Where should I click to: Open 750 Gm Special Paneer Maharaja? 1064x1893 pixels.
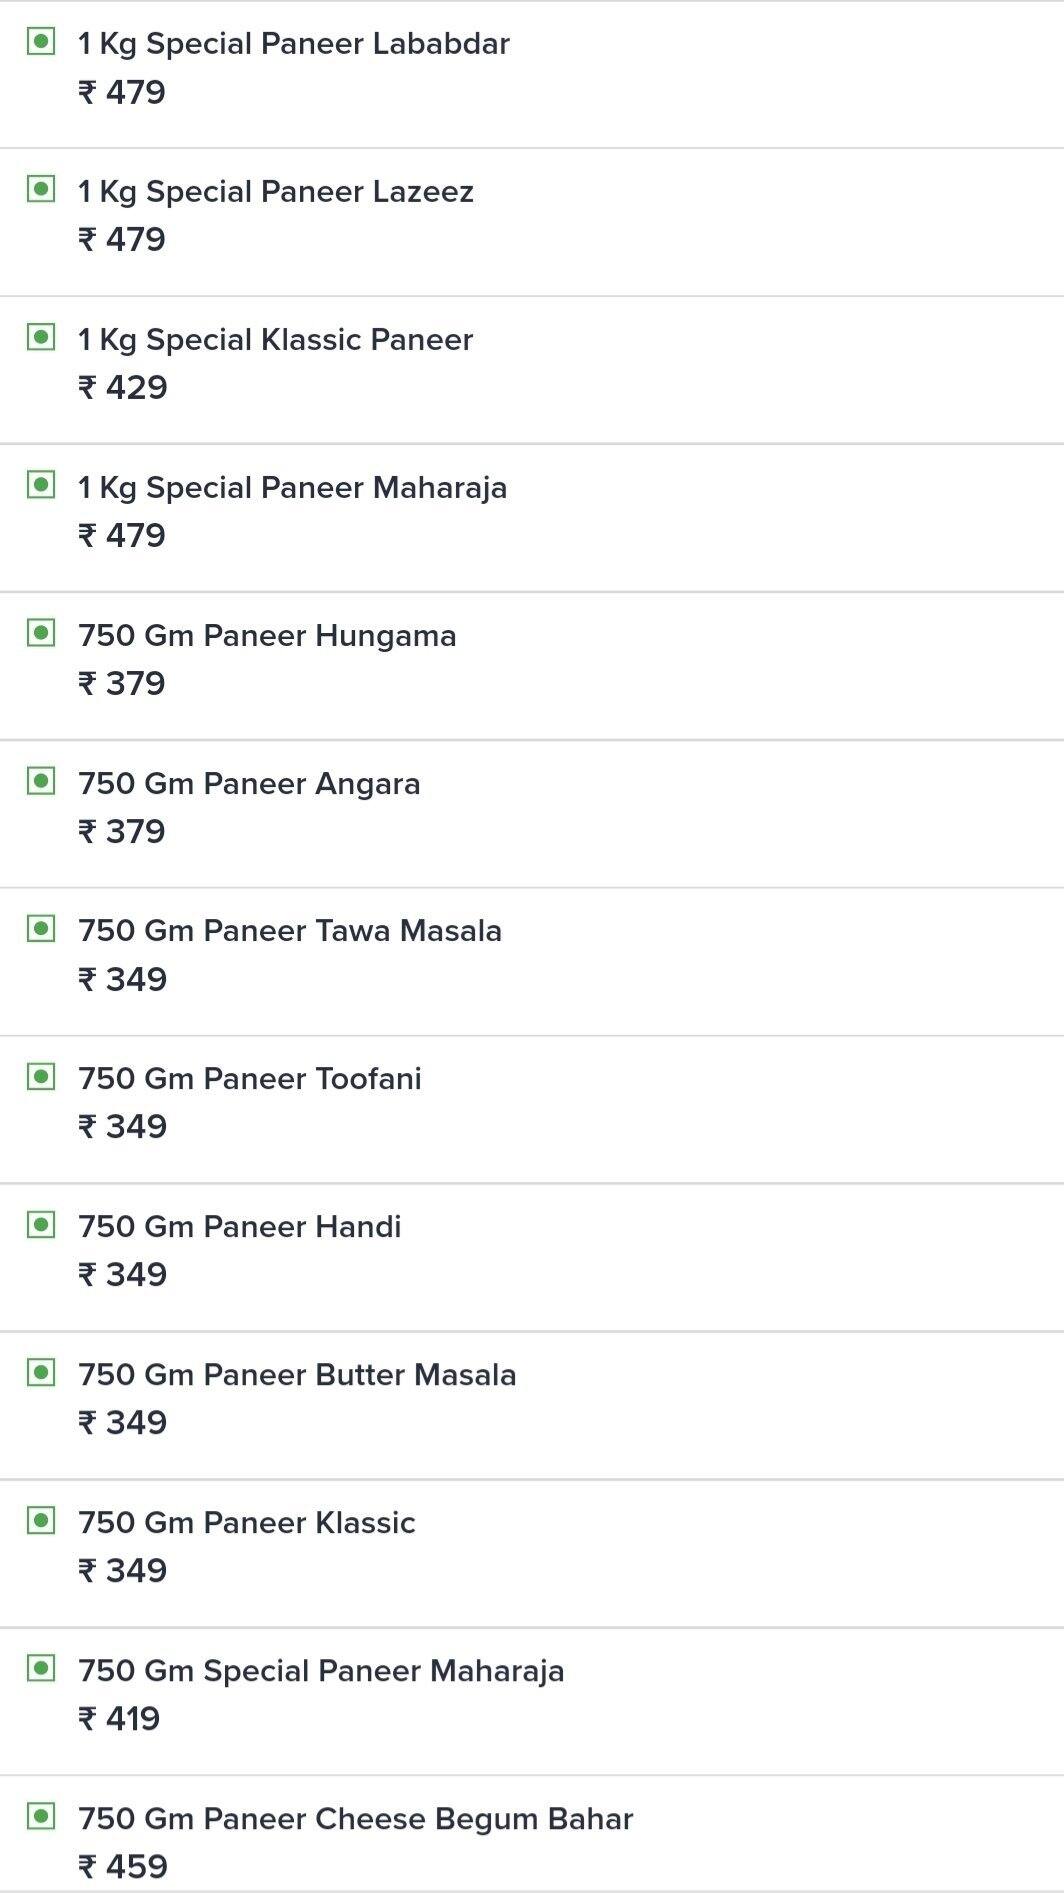click(x=321, y=1671)
